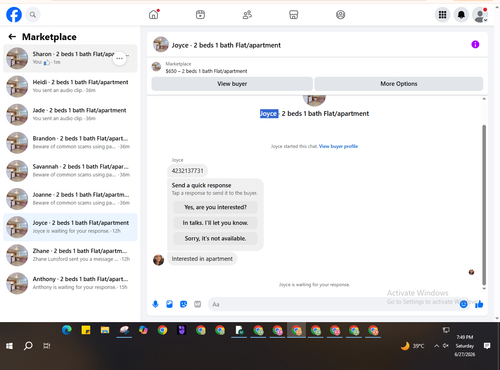Choose a GIF icon

pyautogui.click(x=198, y=304)
